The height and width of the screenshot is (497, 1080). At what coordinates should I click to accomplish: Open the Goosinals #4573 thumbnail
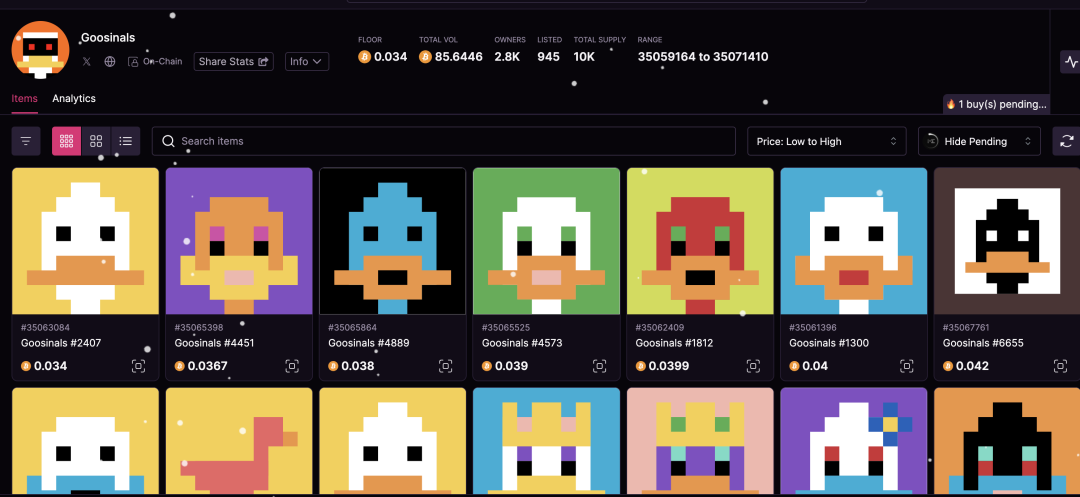(546, 241)
